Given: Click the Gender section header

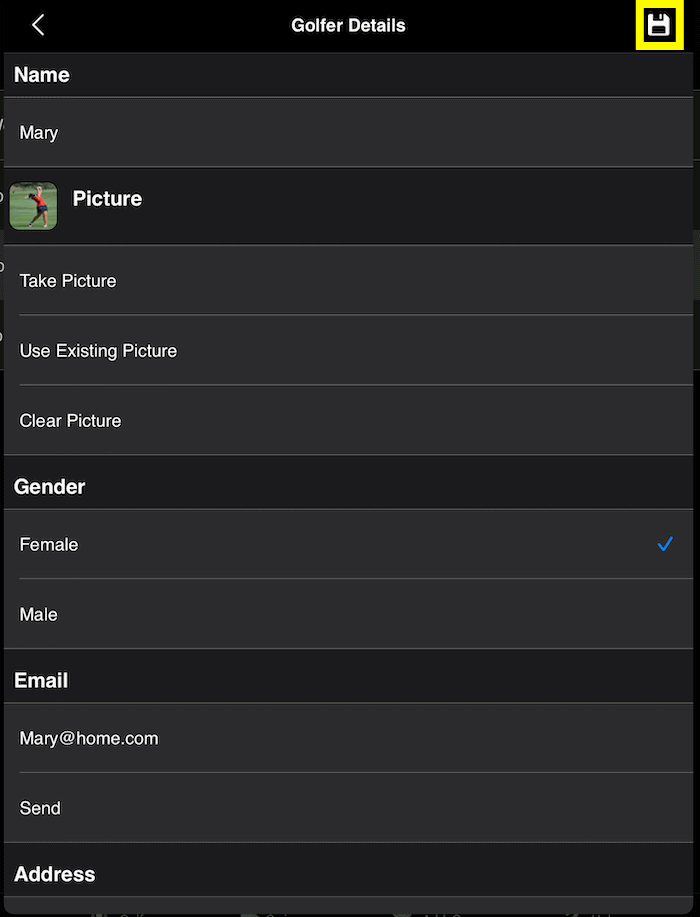Looking at the screenshot, I should pyautogui.click(x=49, y=487).
